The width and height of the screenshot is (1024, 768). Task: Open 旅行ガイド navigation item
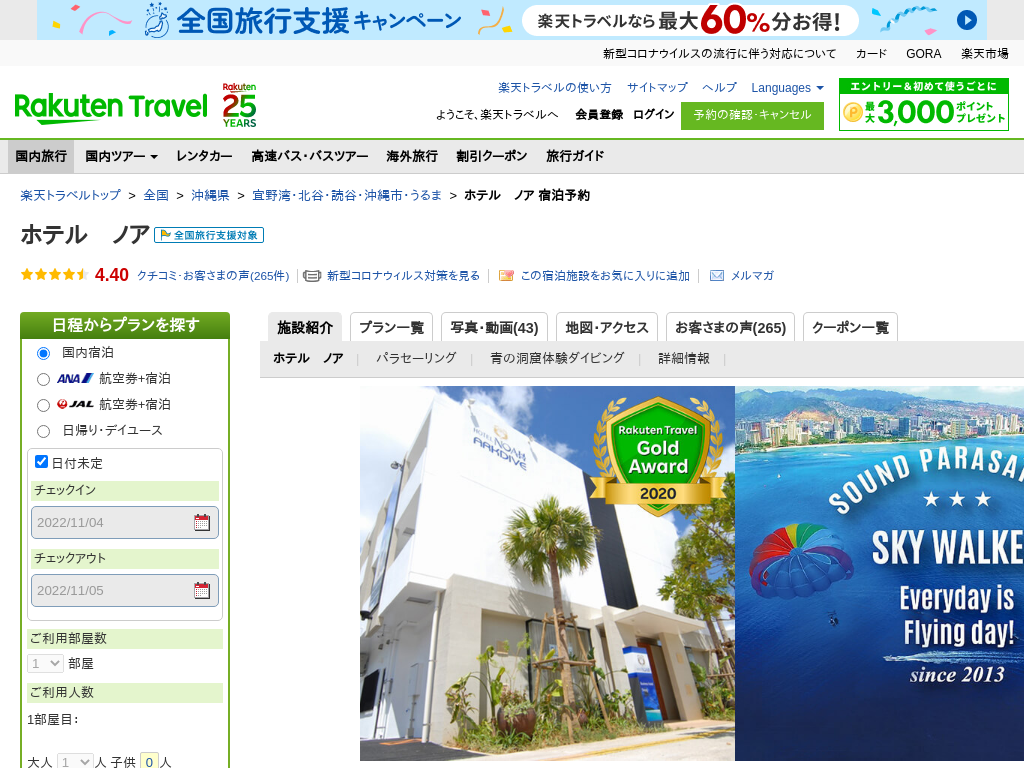pos(575,156)
